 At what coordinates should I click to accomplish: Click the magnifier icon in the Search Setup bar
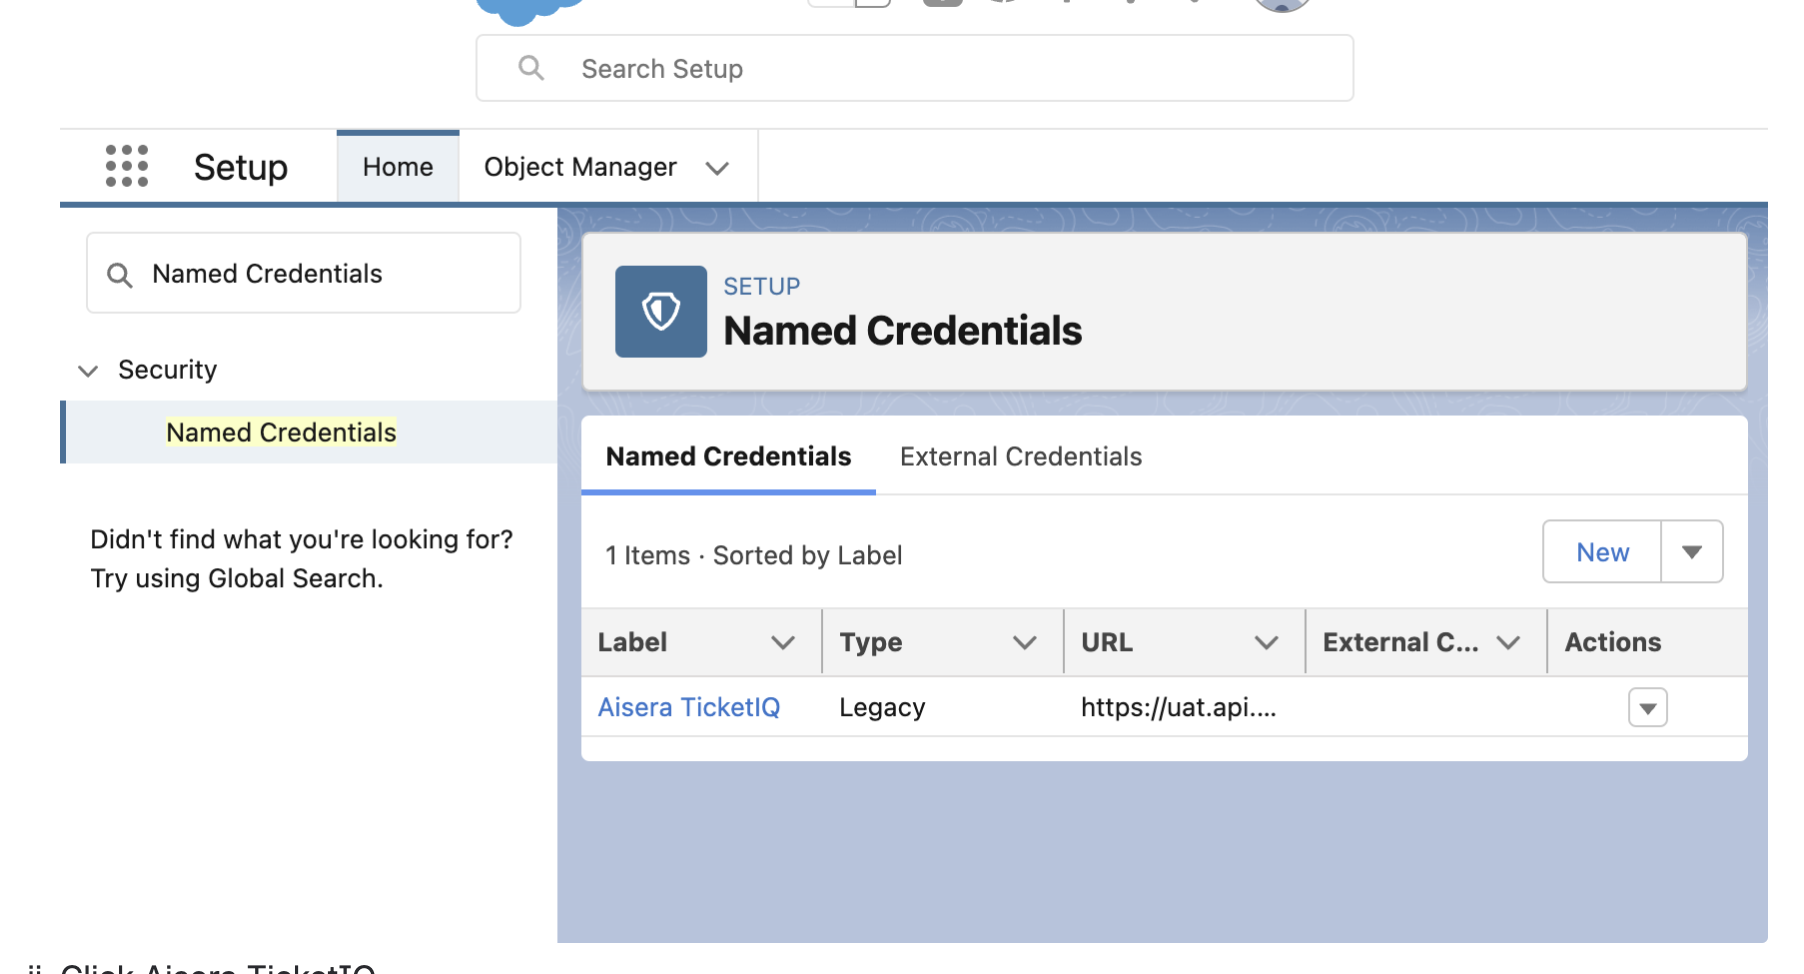tap(530, 67)
